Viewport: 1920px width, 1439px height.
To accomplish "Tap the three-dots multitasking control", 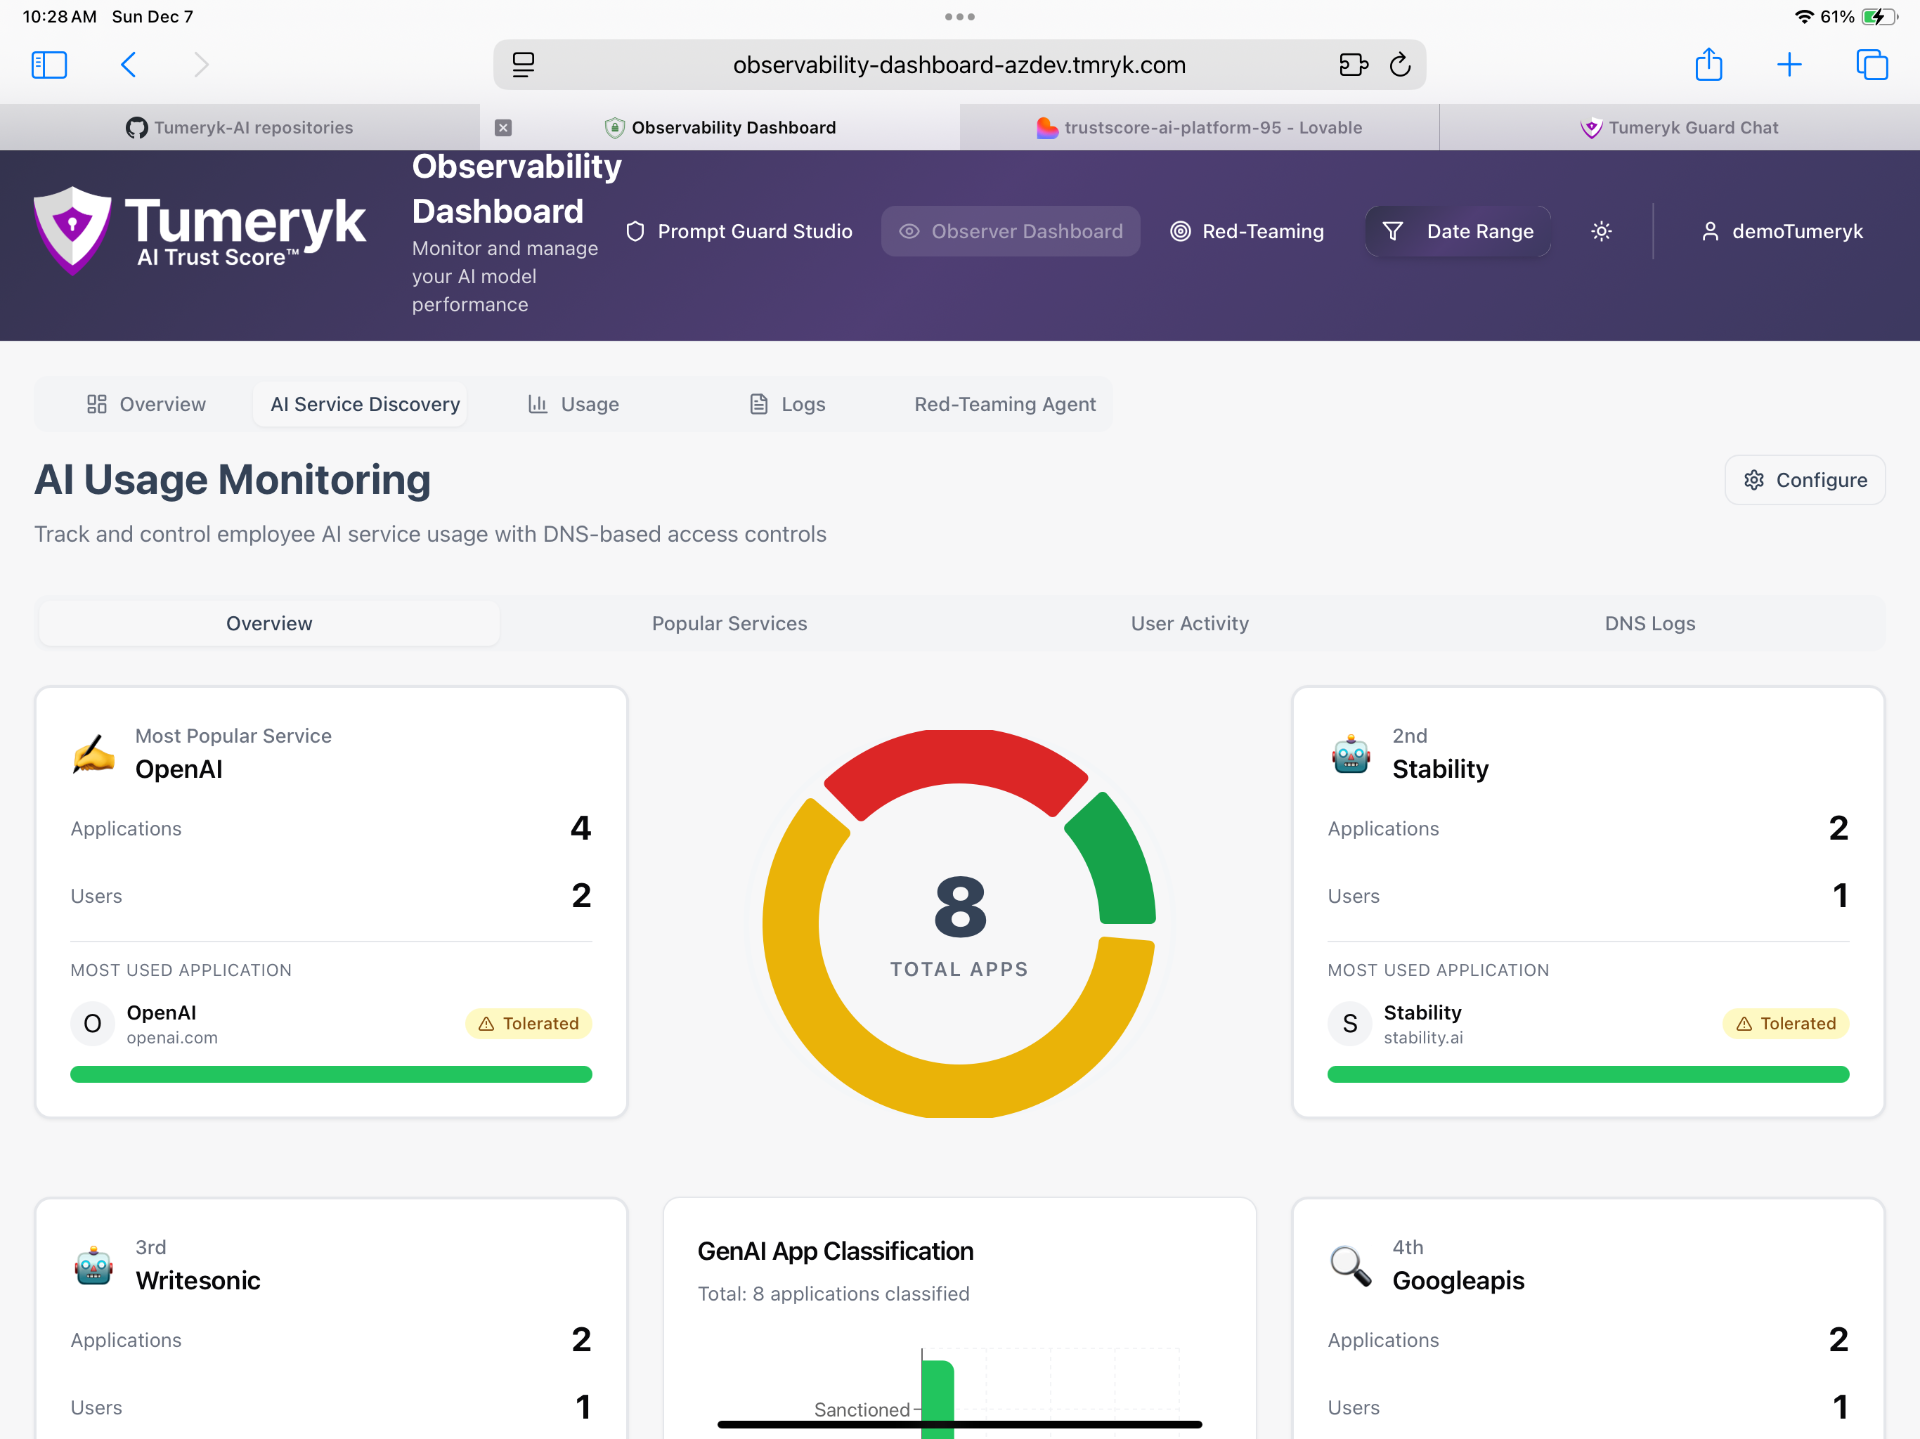I will [x=959, y=17].
